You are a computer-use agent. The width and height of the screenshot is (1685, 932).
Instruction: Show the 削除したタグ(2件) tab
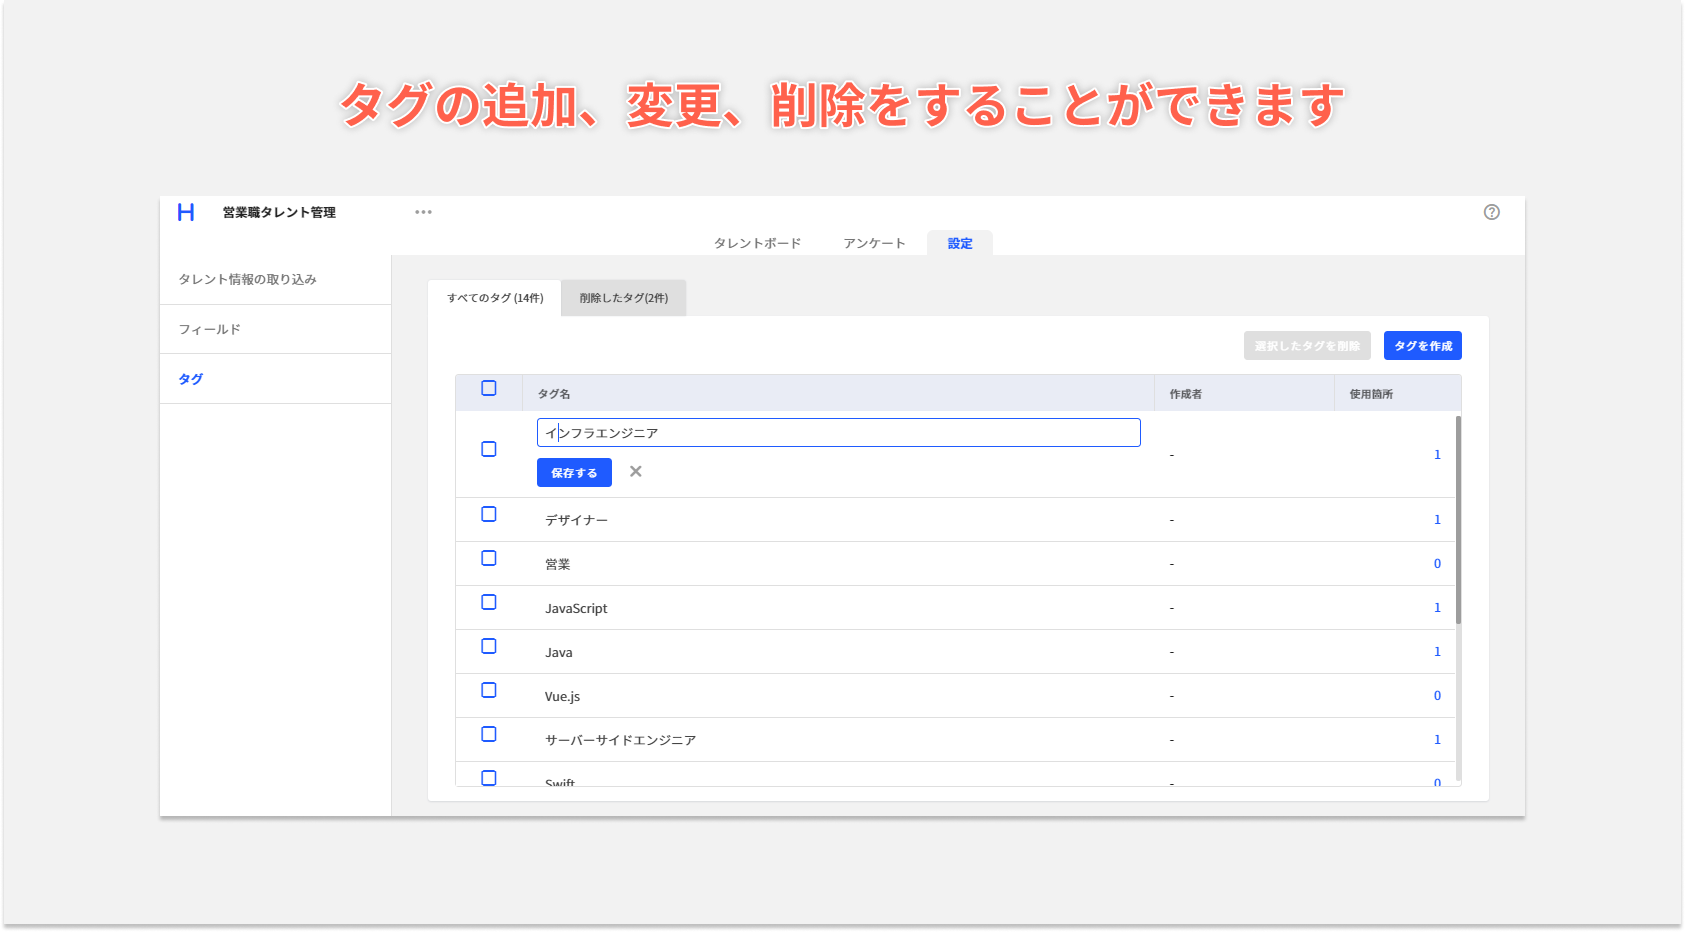point(624,298)
